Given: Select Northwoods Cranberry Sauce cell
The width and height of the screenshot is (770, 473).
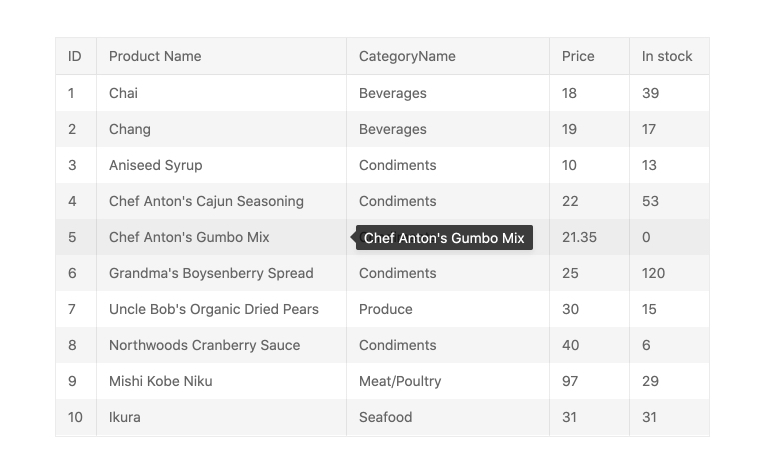Looking at the screenshot, I should click(204, 345).
